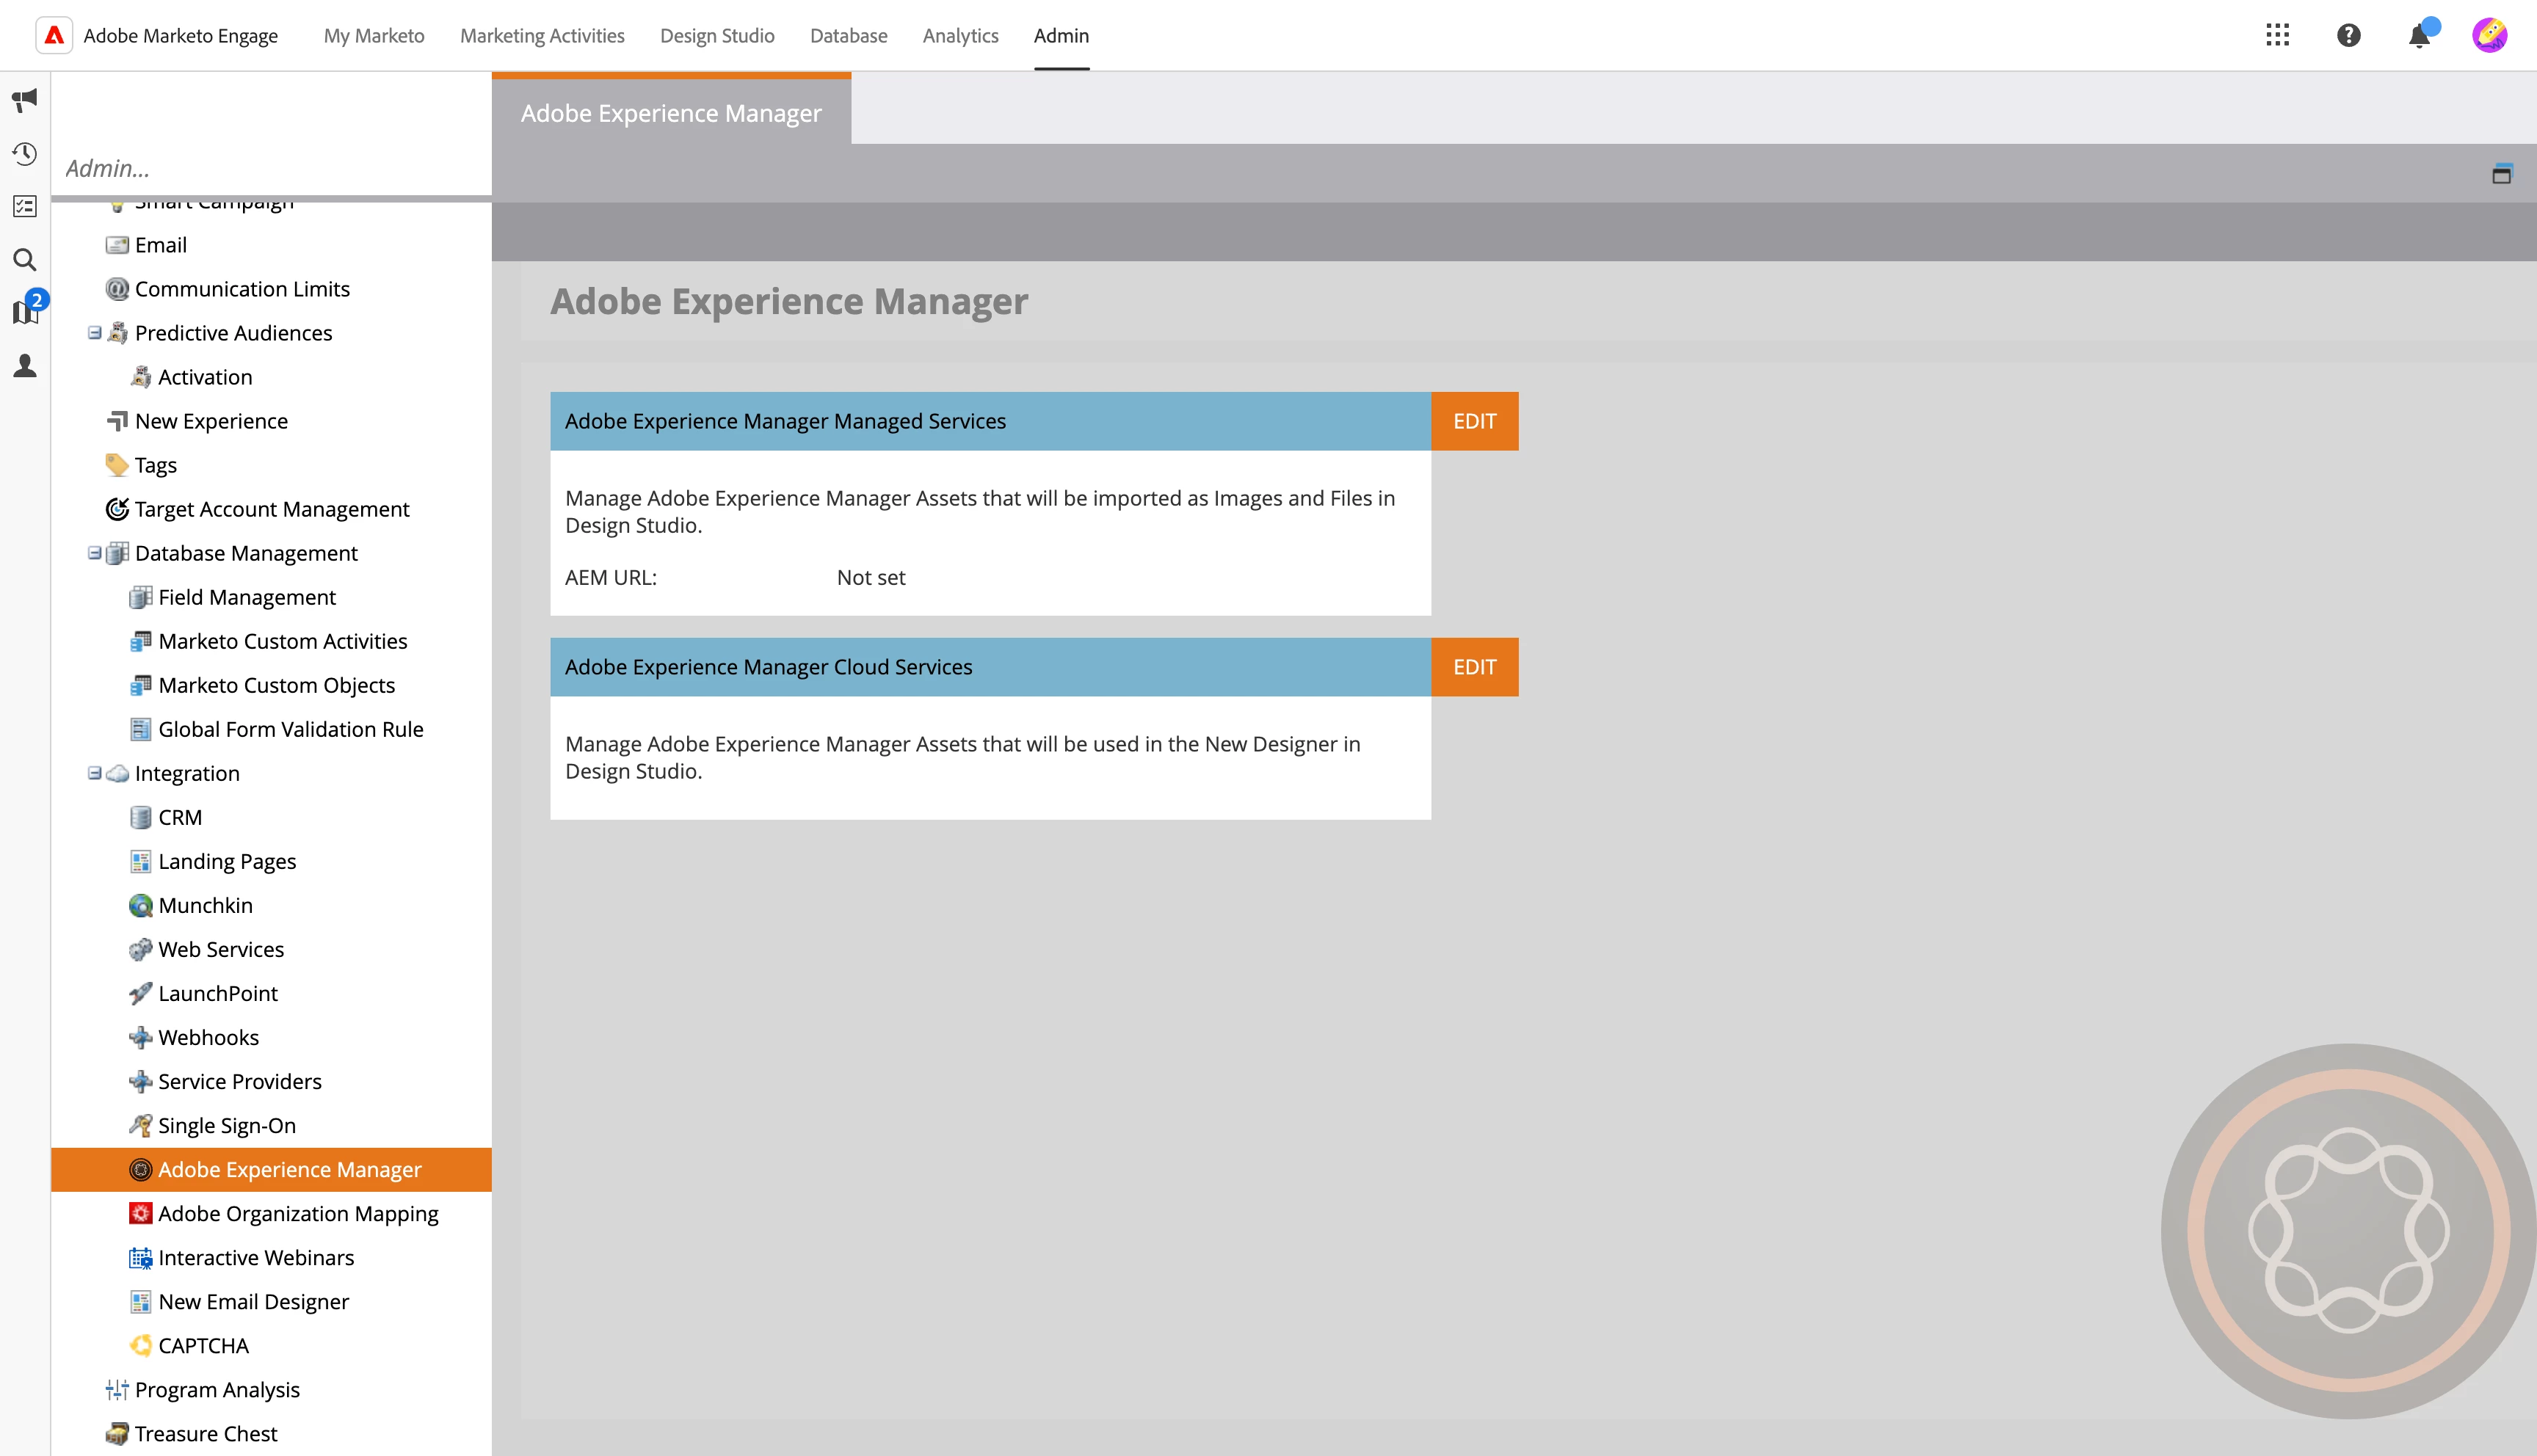The width and height of the screenshot is (2537, 1456).
Task: Edit Adobe Experience Manager Managed Services
Action: pyautogui.click(x=1474, y=421)
